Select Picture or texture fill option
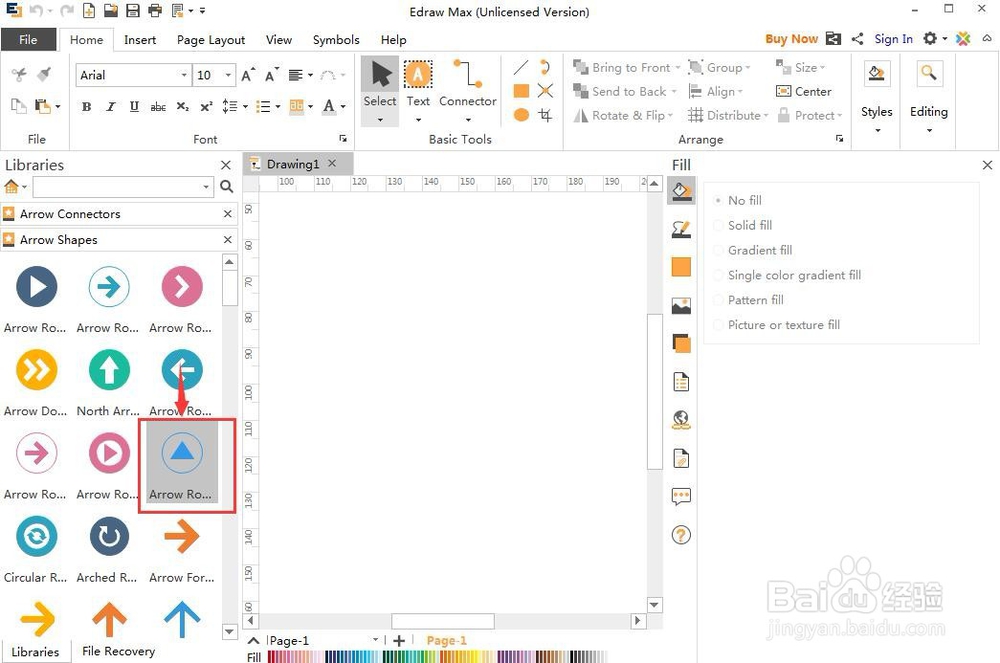1000x663 pixels. [777, 324]
